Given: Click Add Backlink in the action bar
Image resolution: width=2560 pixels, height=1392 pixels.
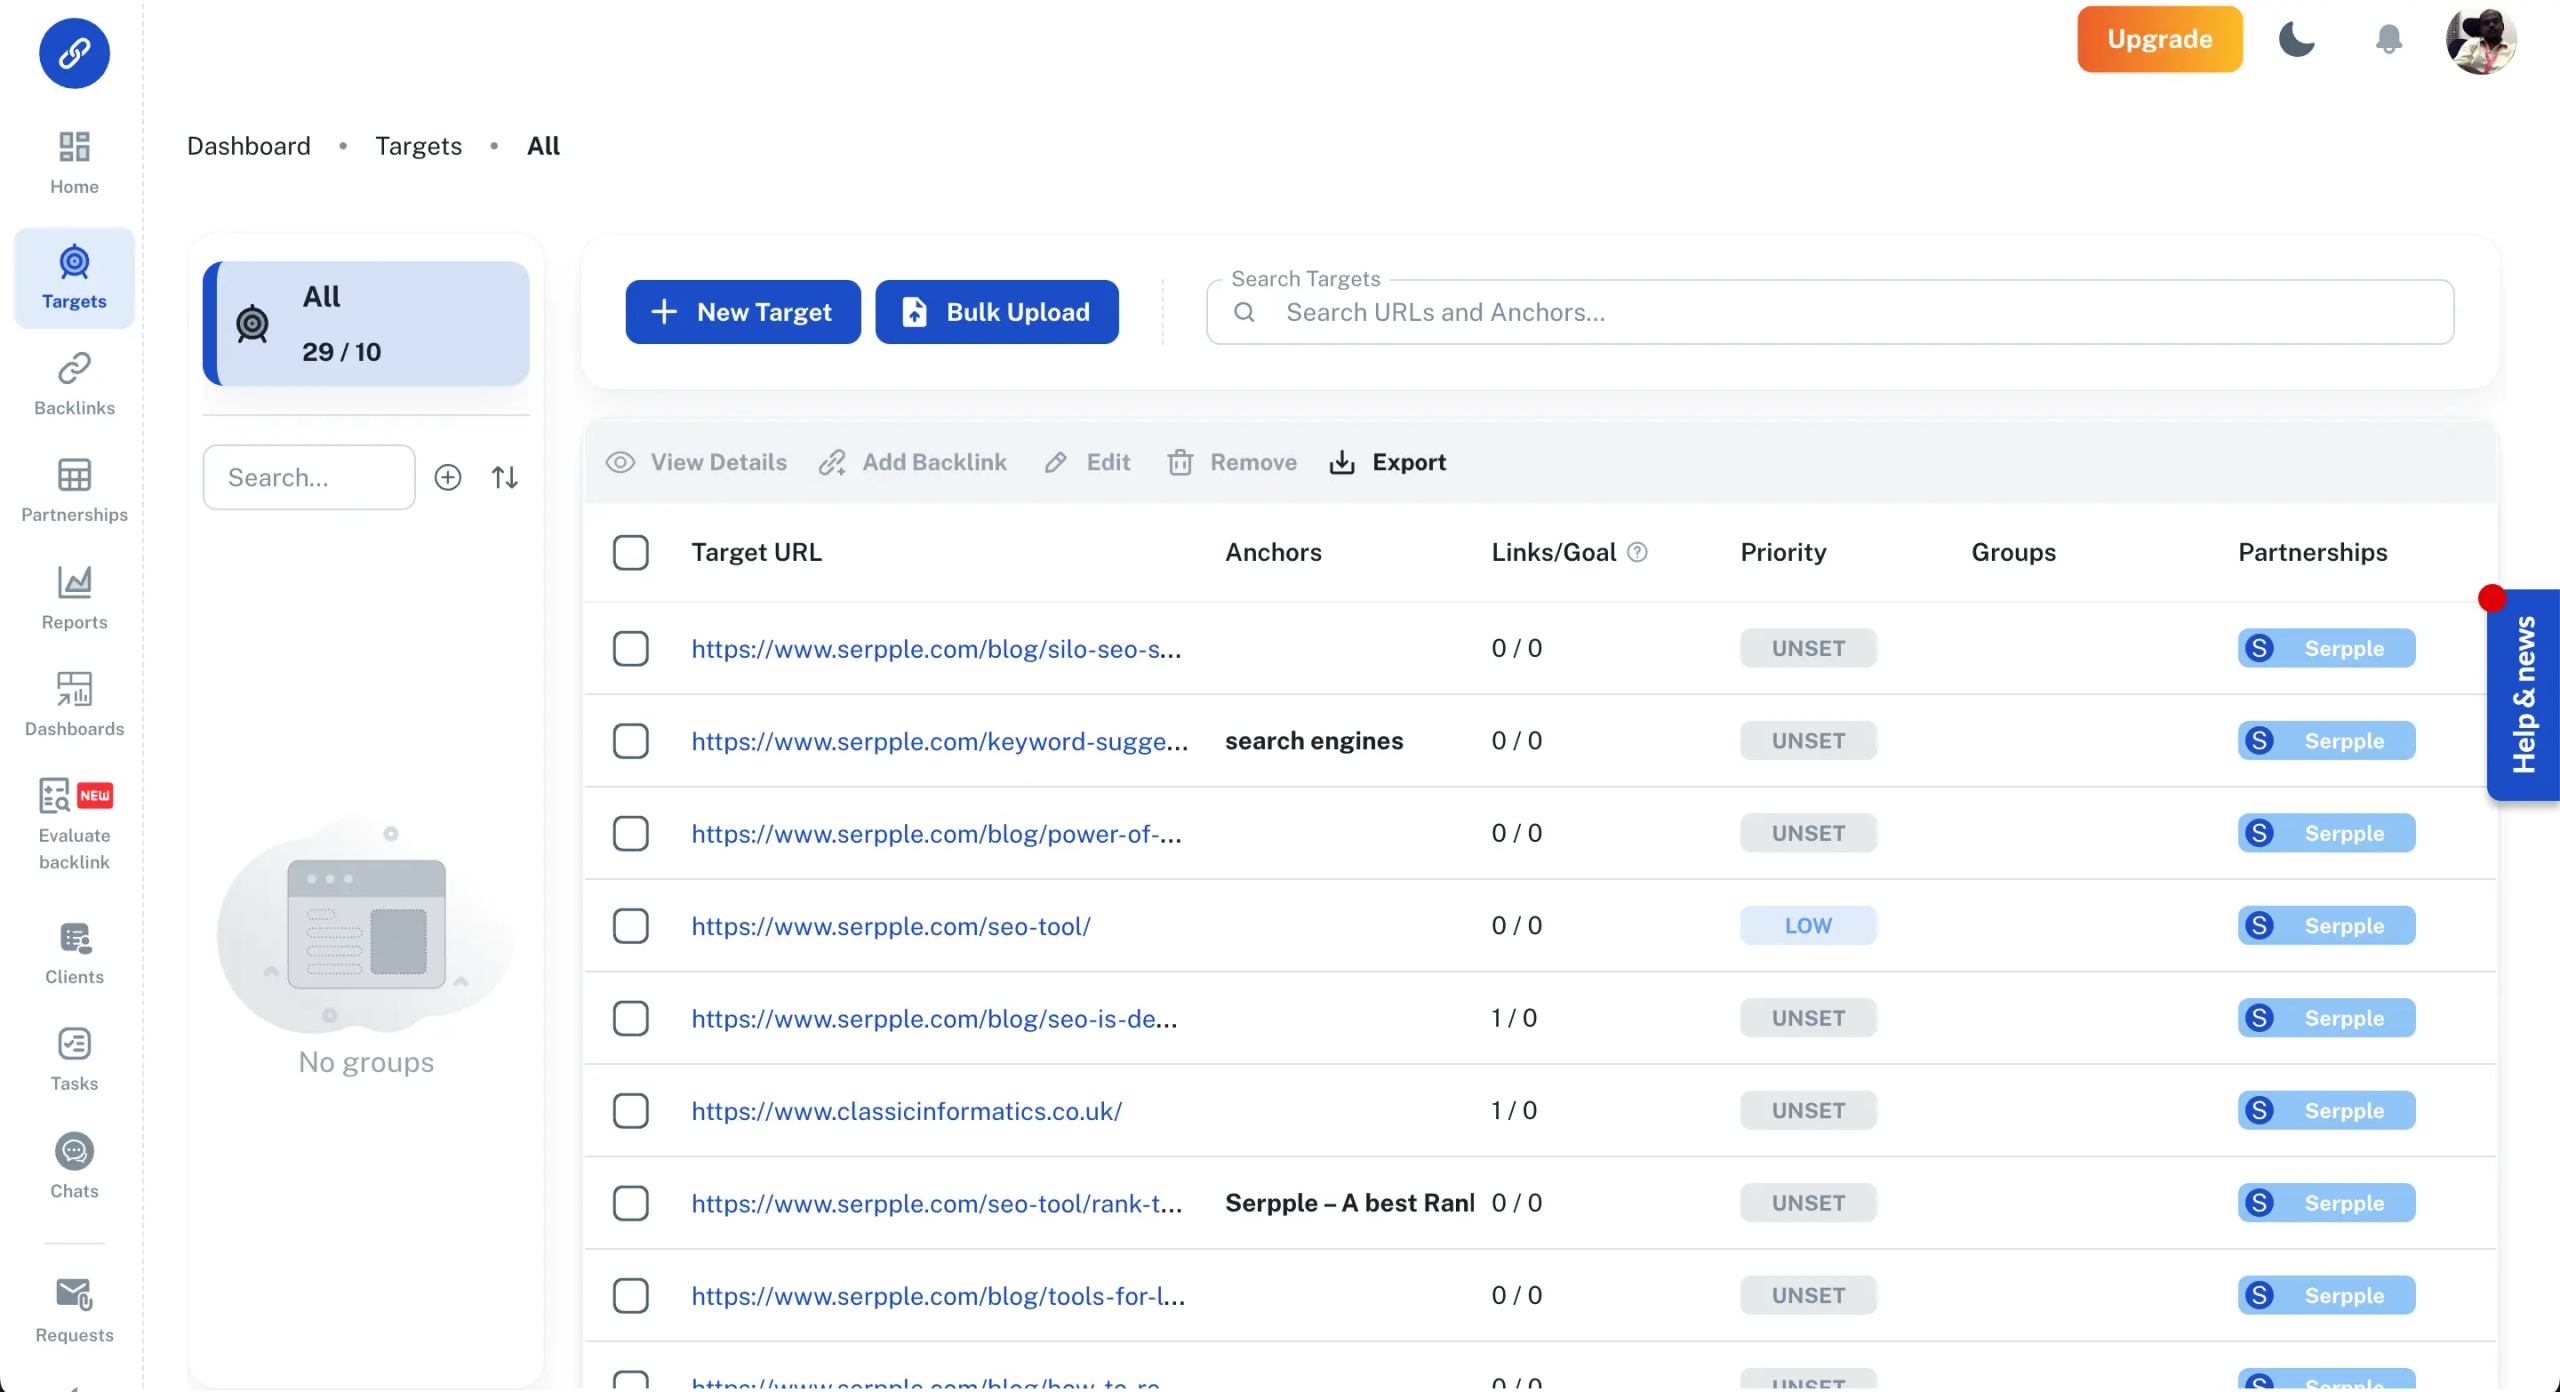Looking at the screenshot, I should click(x=912, y=462).
